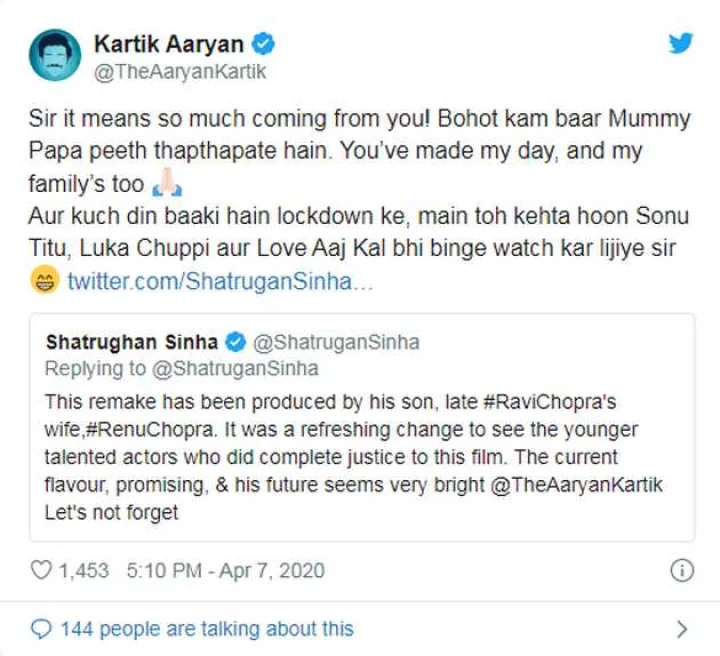Open @ShatruganSinha handle next to quoted name

pyautogui.click(x=336, y=342)
